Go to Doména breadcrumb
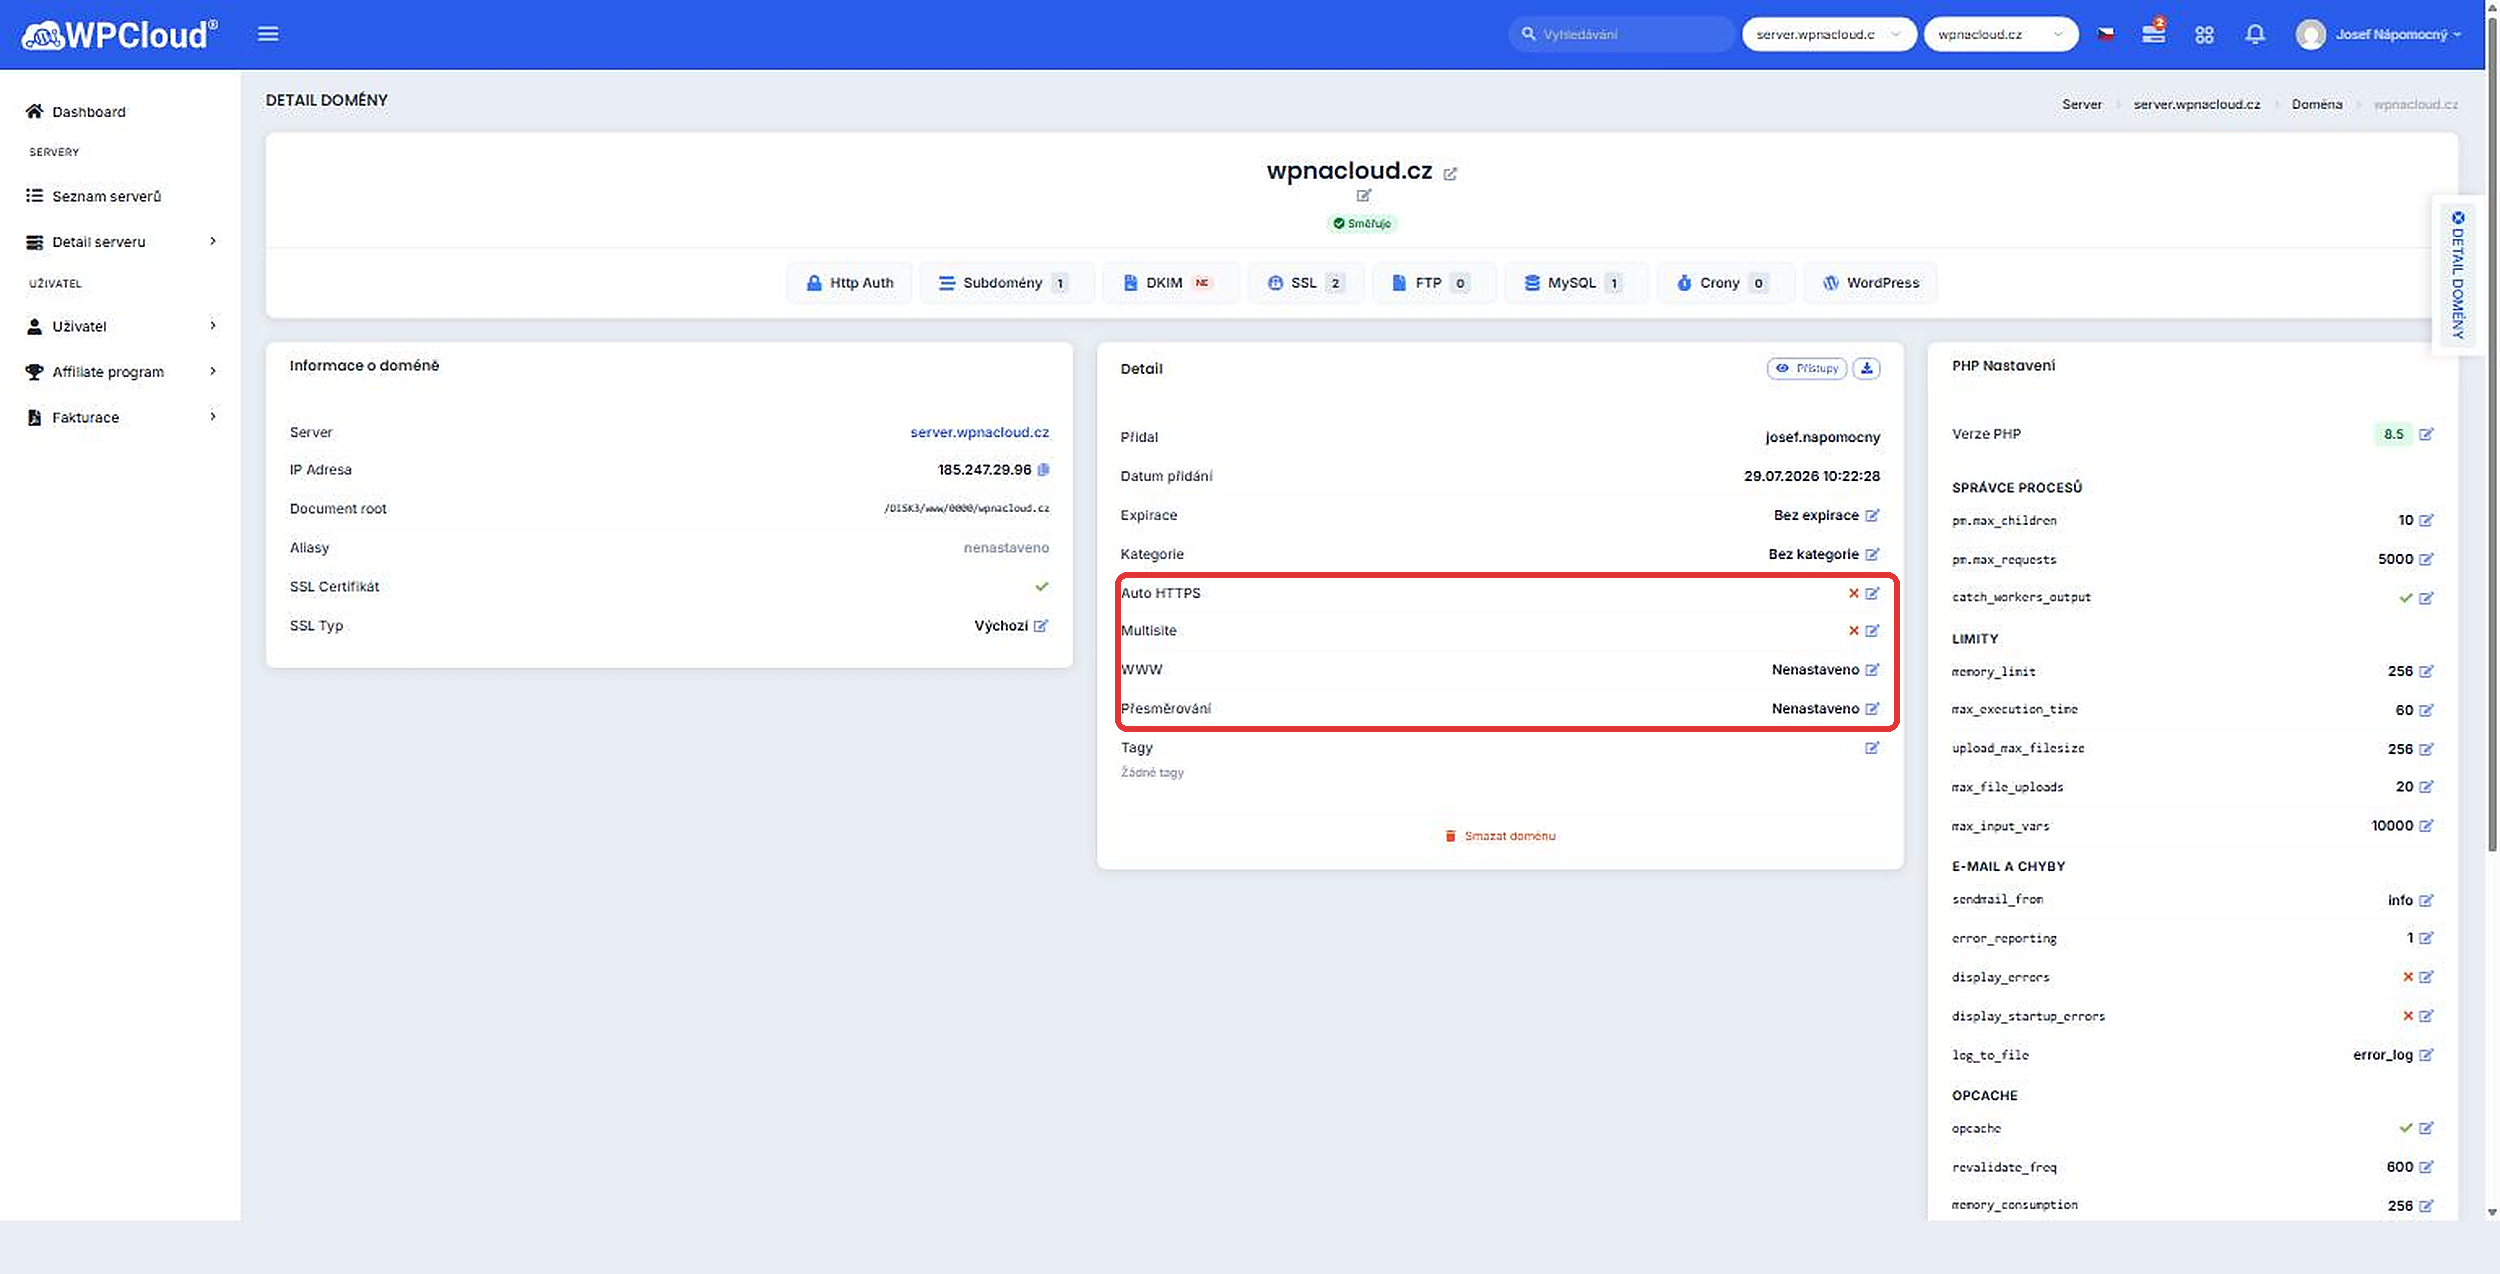This screenshot has width=2500, height=1274. tap(2316, 104)
